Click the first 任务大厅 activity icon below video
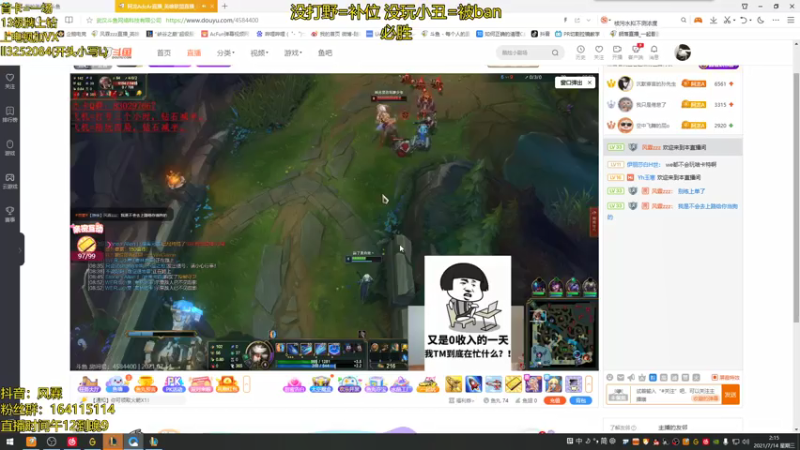Viewport: 800px width, 450px height. [x=88, y=384]
